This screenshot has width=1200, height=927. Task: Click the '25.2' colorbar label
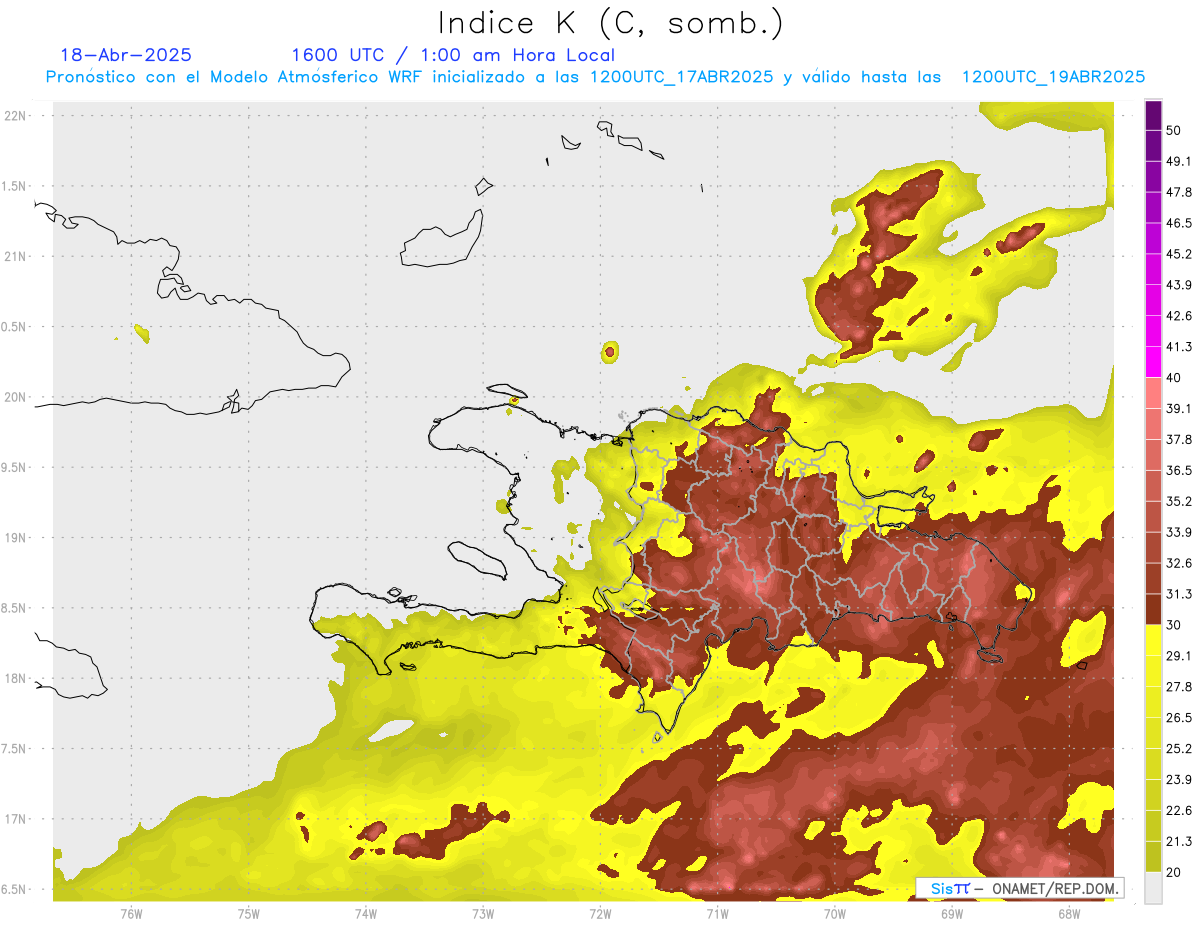pyautogui.click(x=1178, y=749)
